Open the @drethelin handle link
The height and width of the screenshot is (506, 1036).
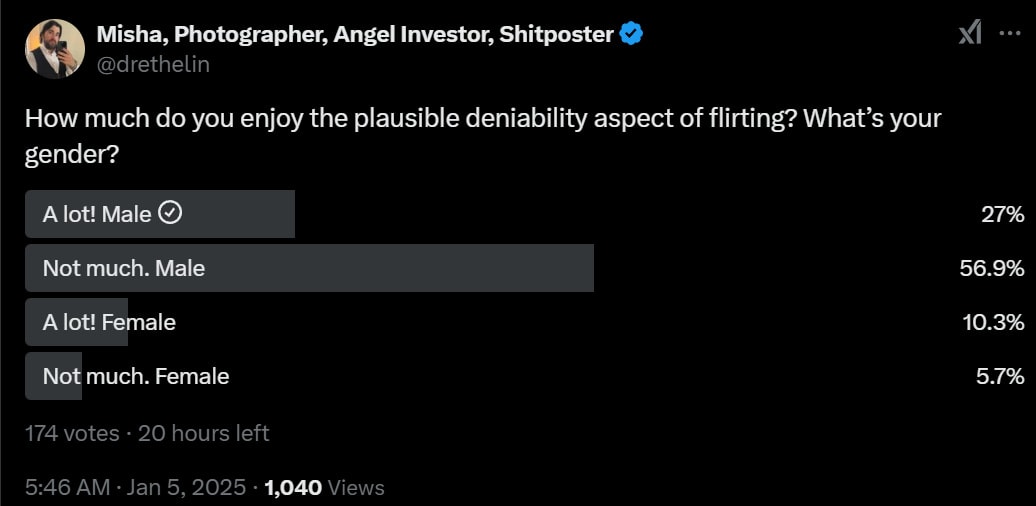tap(153, 64)
